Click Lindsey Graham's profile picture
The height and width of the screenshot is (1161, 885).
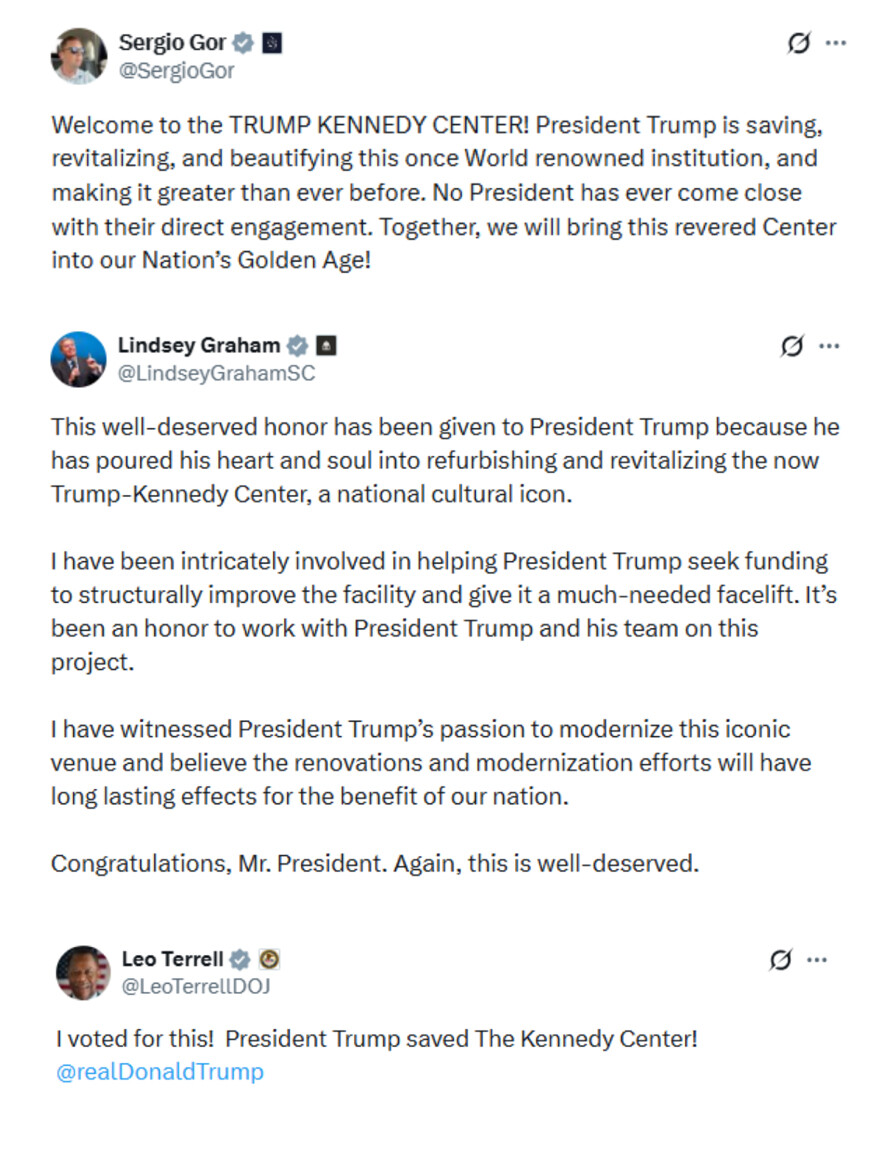(78, 359)
